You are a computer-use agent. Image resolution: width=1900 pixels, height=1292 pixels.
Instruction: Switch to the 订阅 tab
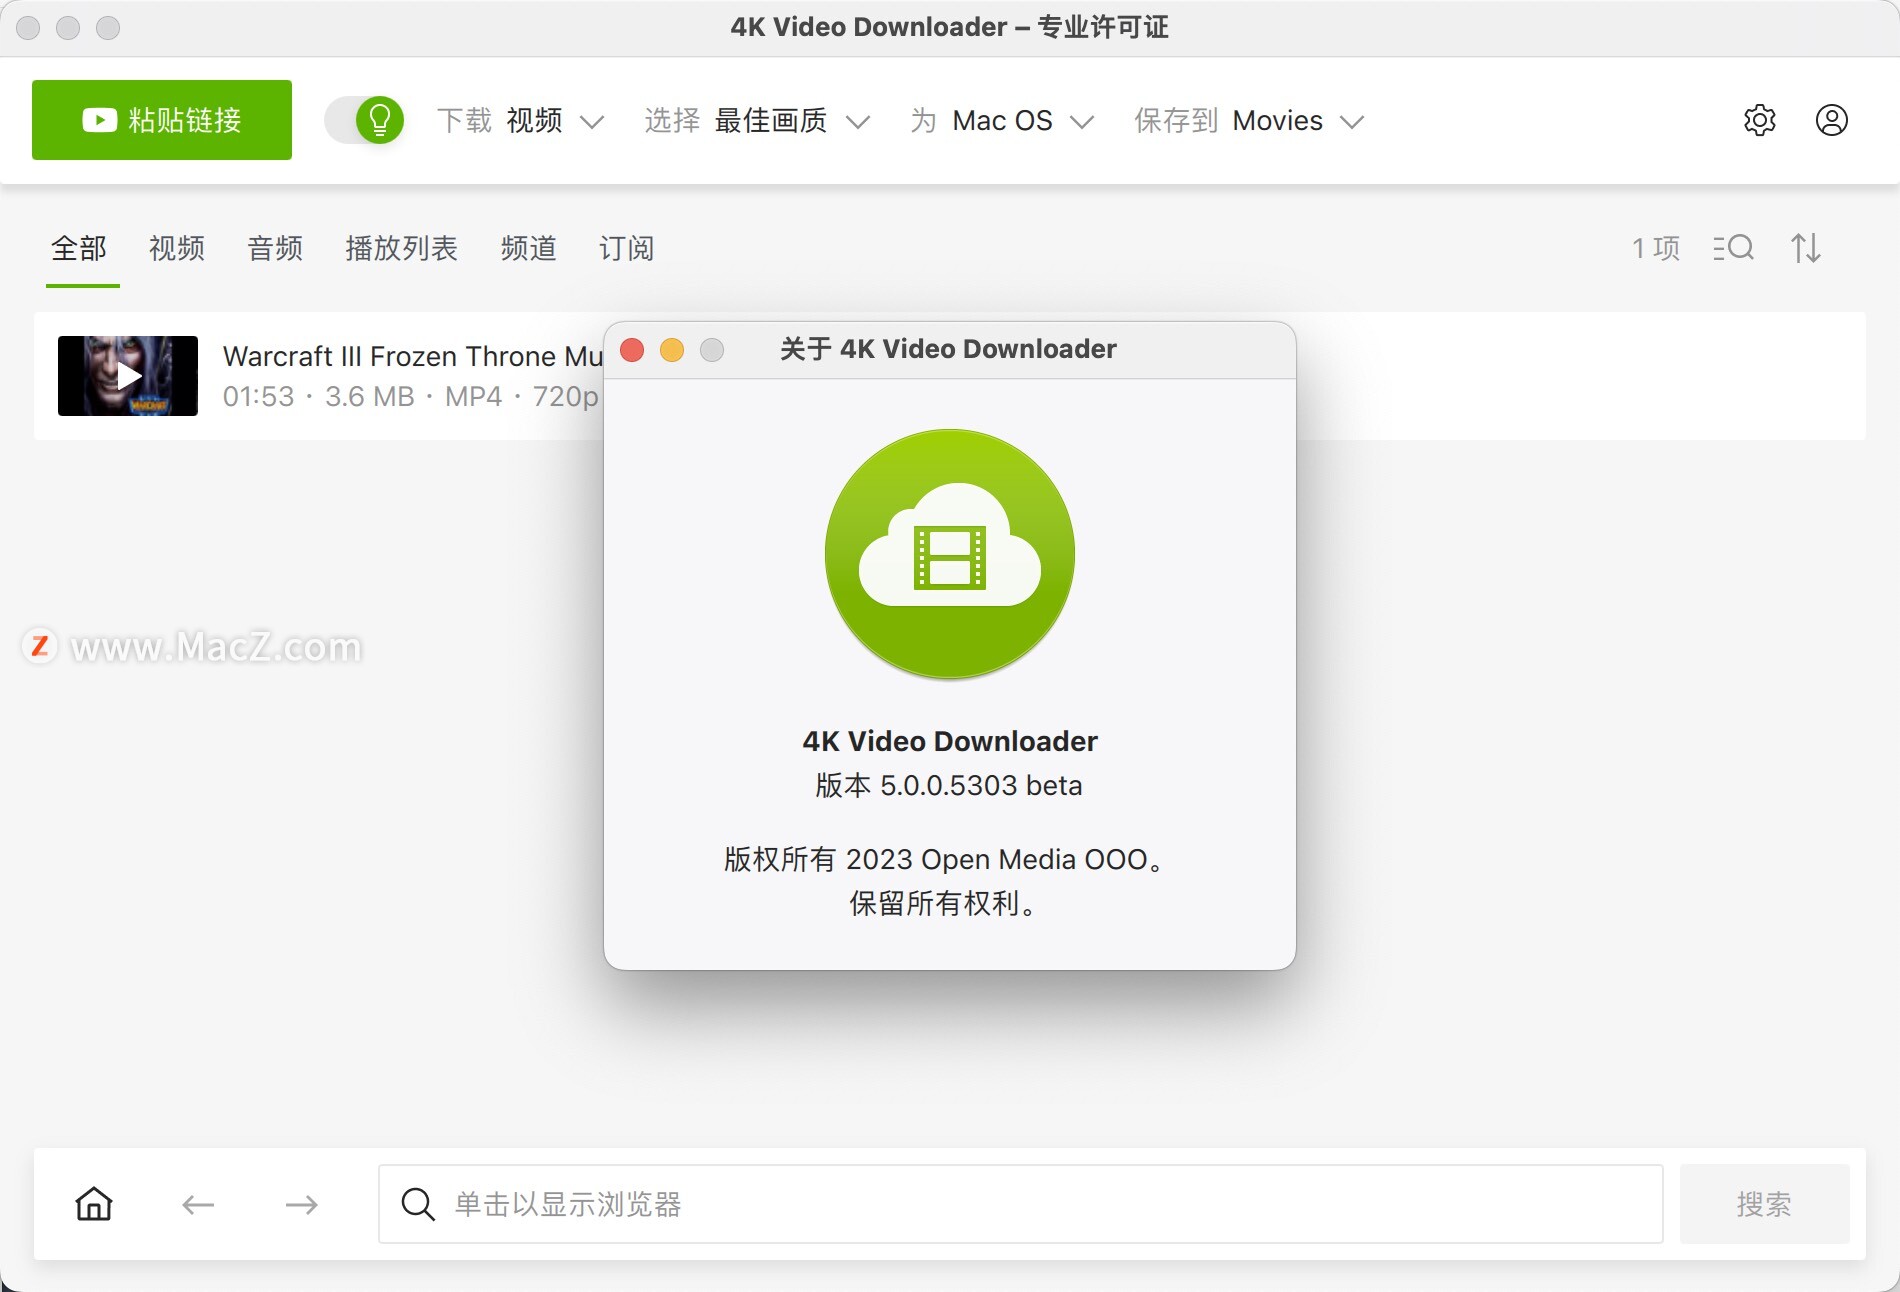pyautogui.click(x=626, y=249)
